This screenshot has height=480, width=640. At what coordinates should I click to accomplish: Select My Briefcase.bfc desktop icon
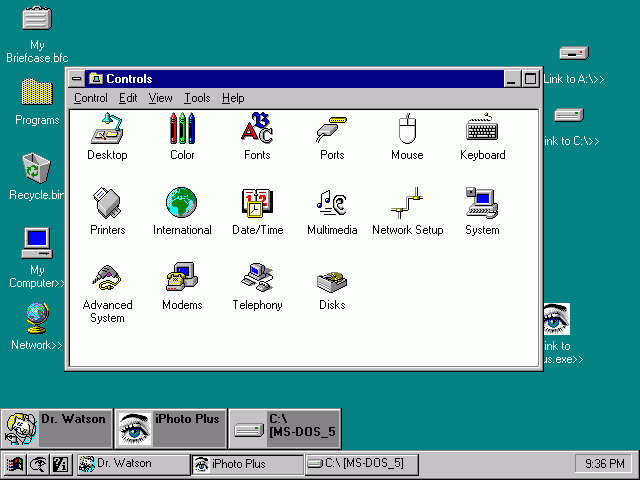[37, 18]
